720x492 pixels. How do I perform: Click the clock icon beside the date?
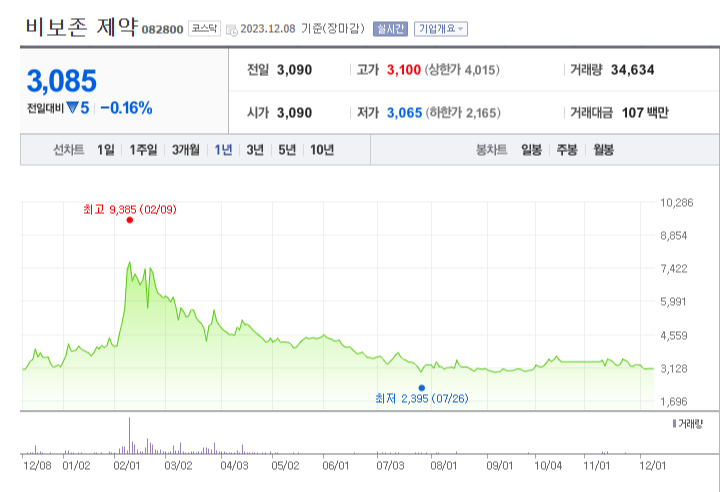[232, 30]
